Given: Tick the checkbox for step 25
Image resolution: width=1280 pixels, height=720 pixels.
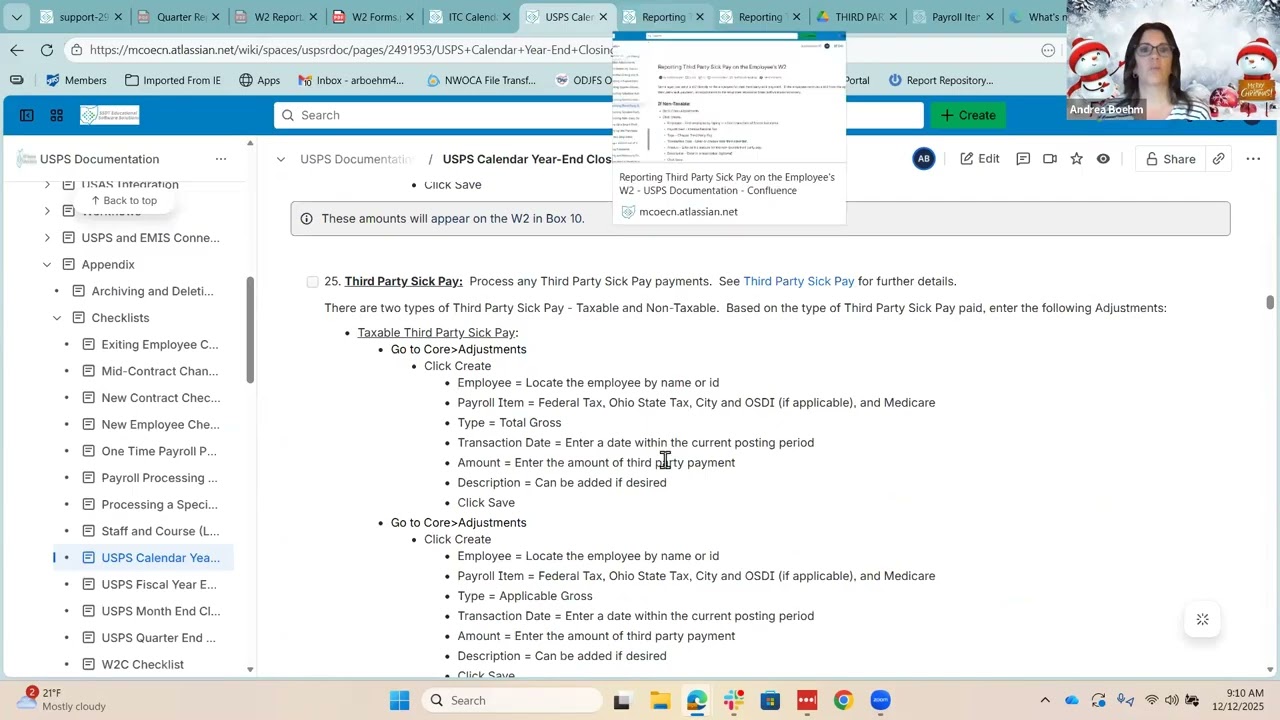Looking at the screenshot, I should tap(313, 282).
